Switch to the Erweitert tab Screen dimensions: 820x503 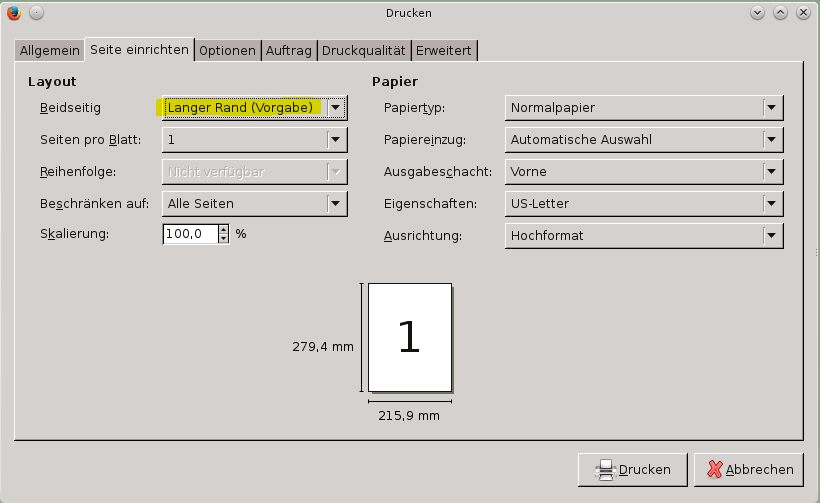(444, 51)
